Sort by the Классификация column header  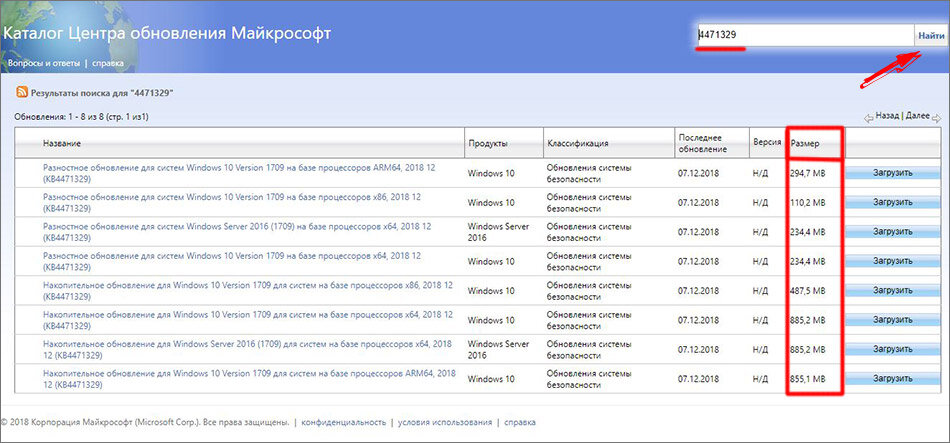pyautogui.click(x=578, y=144)
